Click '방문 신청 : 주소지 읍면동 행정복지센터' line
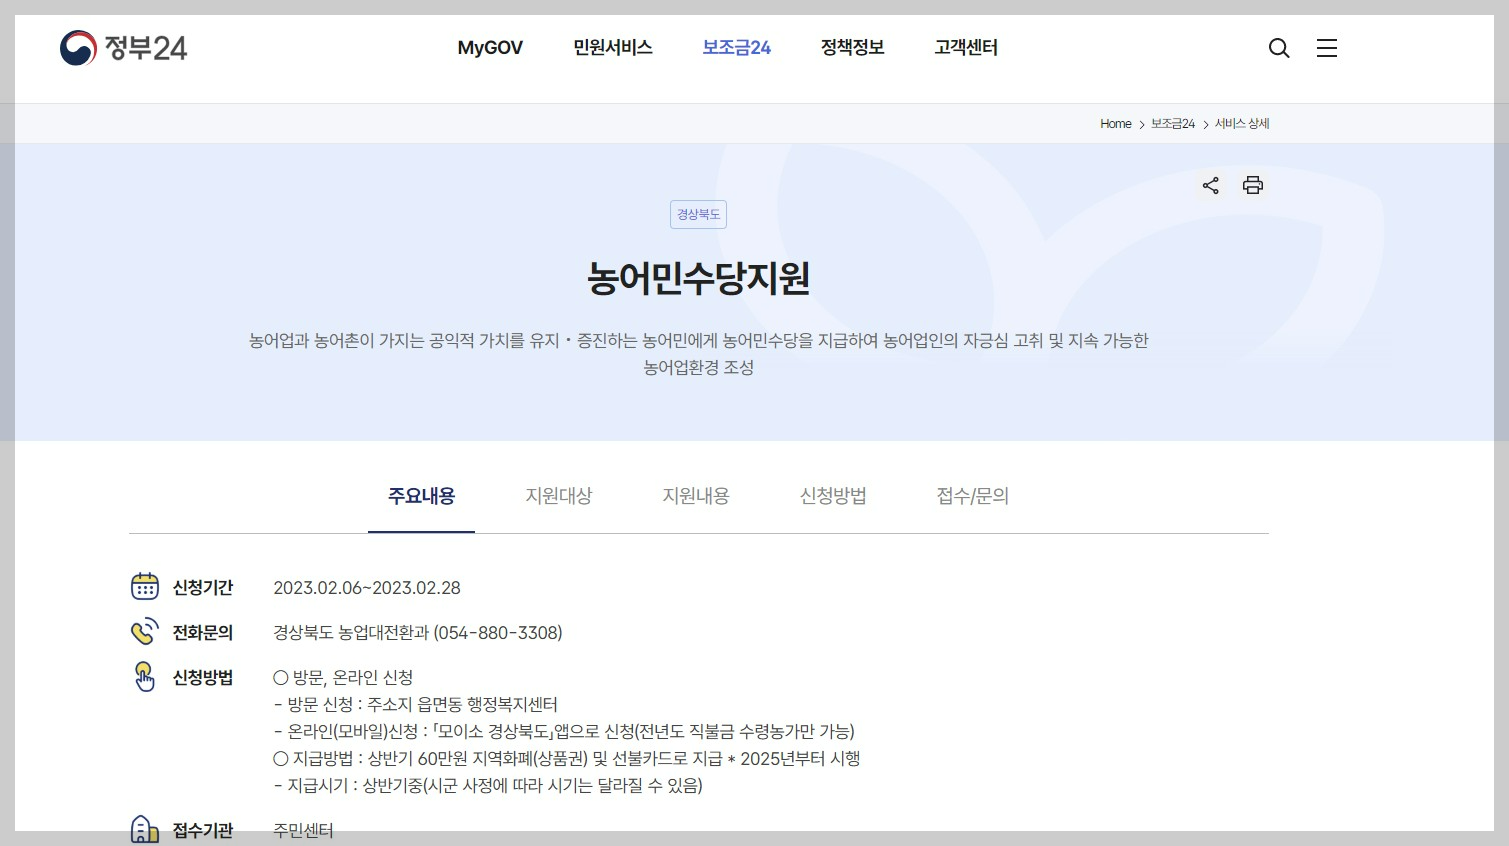 [x=415, y=705]
